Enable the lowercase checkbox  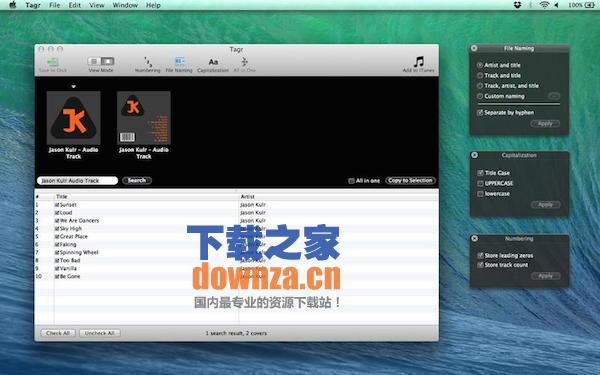(480, 194)
